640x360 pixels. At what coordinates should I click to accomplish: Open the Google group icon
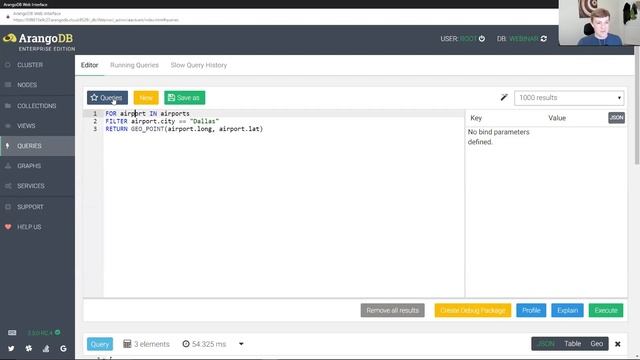[63, 349]
